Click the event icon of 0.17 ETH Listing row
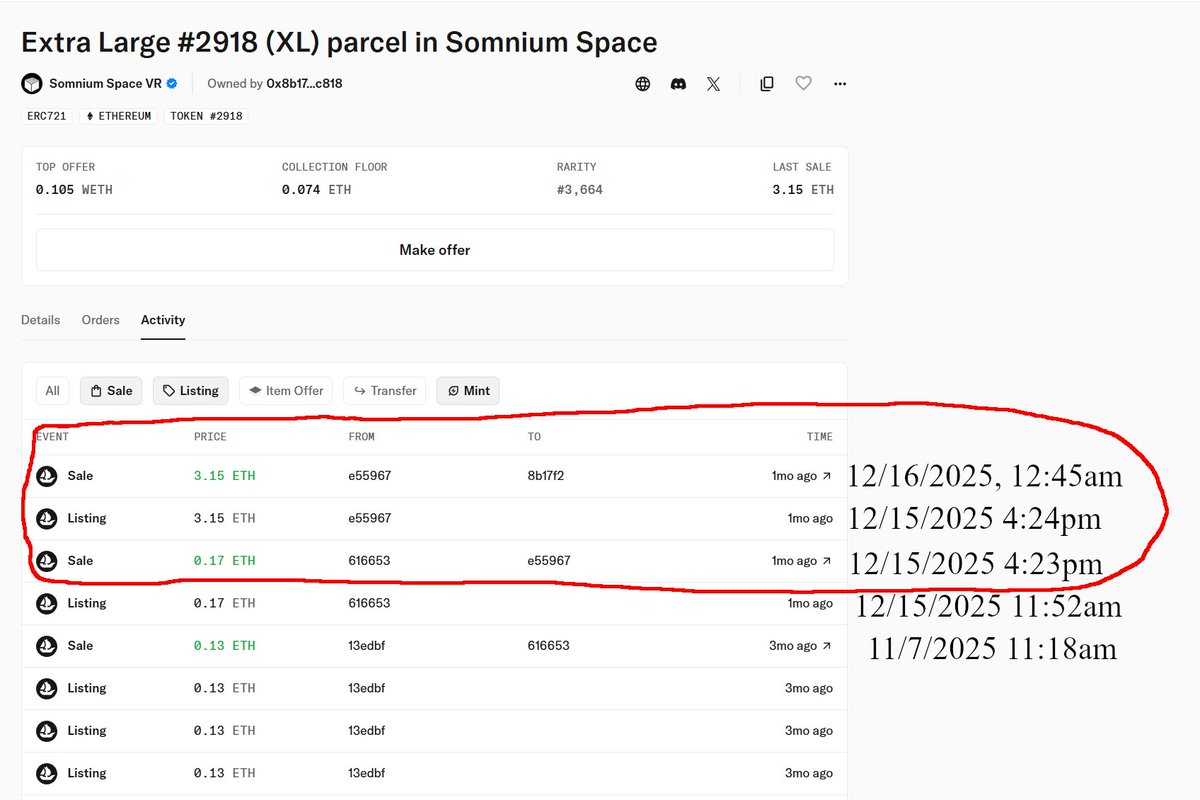 click(x=47, y=604)
